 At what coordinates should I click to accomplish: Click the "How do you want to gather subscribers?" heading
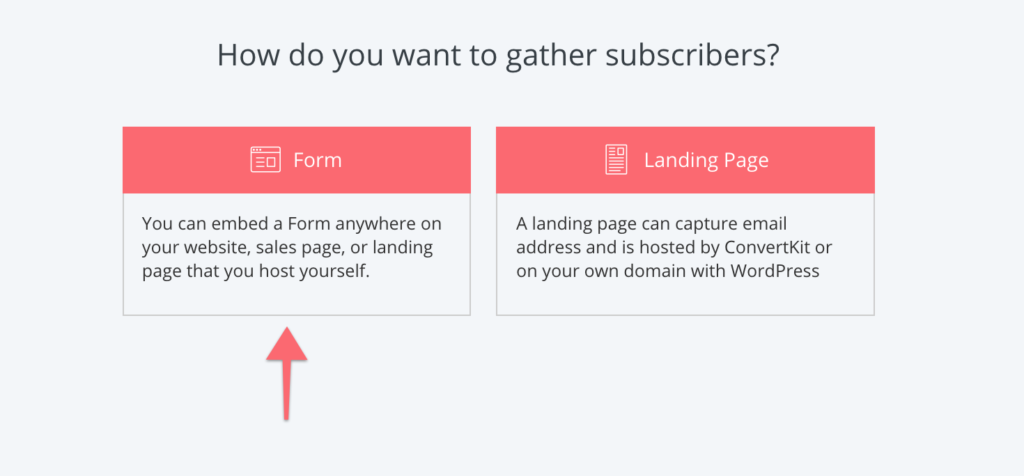(x=498, y=56)
